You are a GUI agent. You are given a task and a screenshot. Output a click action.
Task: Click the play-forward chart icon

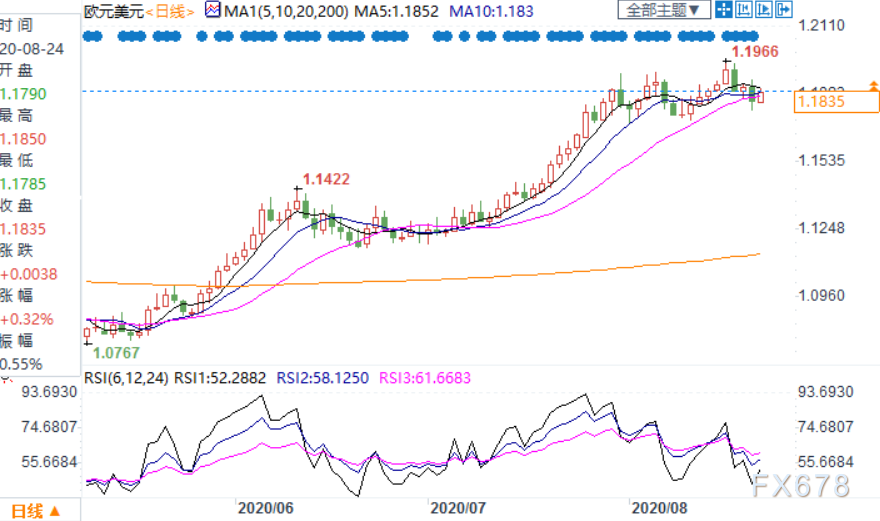tap(763, 10)
